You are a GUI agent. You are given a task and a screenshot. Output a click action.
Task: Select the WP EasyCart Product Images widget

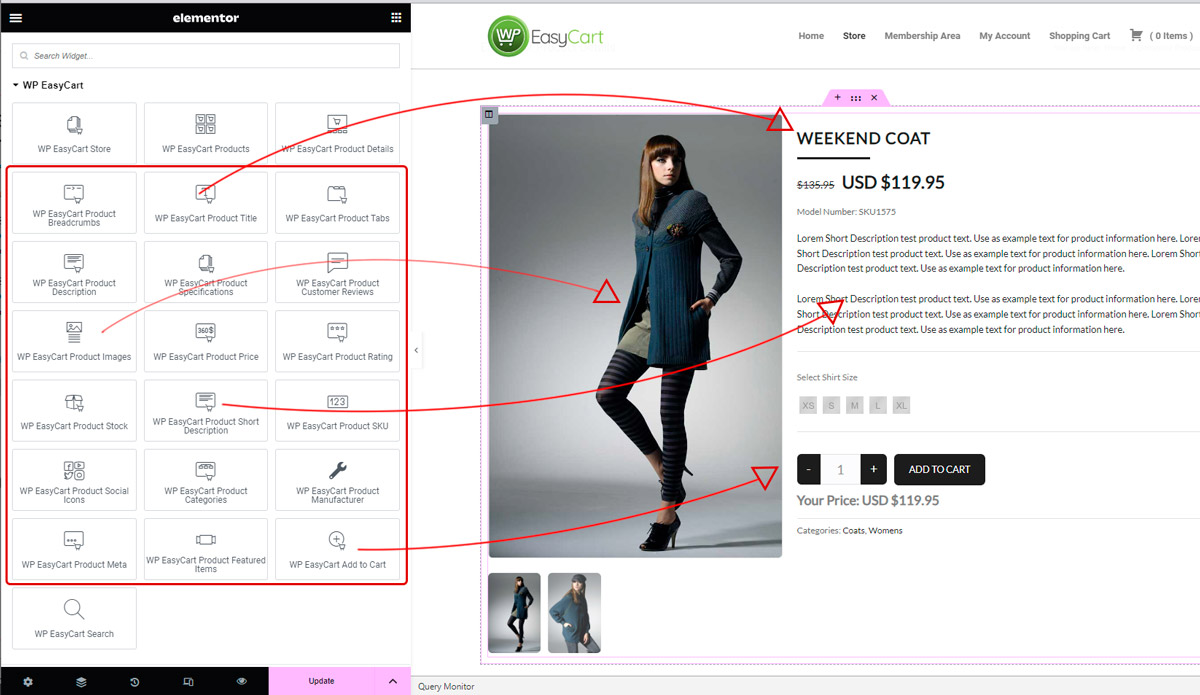74,341
